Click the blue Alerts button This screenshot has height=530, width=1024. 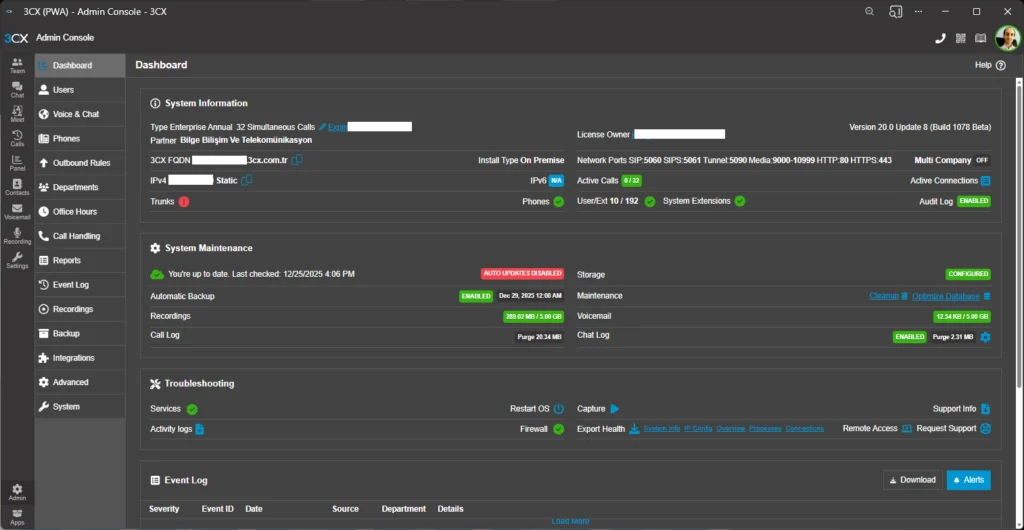coord(968,480)
